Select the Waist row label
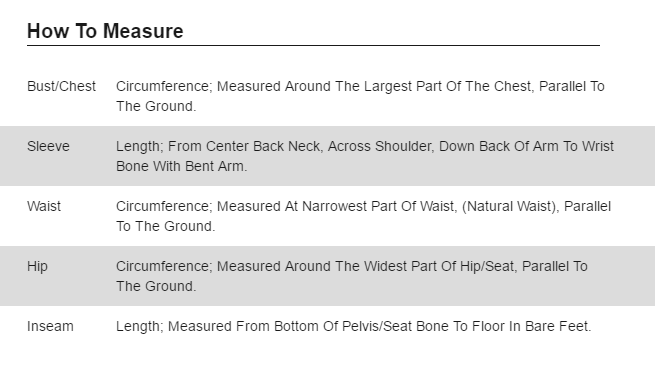The height and width of the screenshot is (378, 655). (44, 206)
